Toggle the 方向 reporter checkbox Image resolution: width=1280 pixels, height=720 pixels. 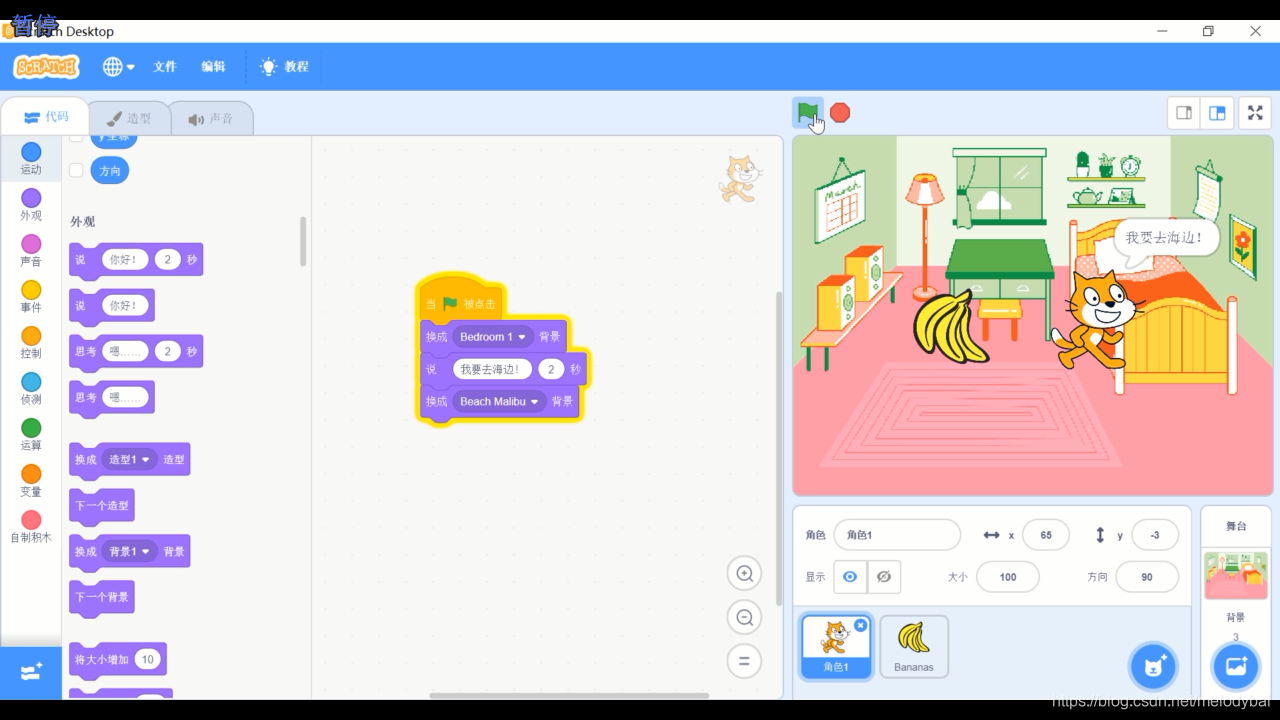pos(76,170)
